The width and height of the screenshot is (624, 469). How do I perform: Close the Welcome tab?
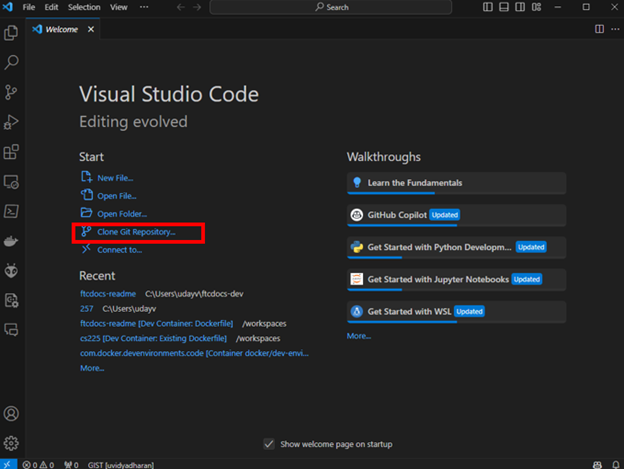pos(91,29)
